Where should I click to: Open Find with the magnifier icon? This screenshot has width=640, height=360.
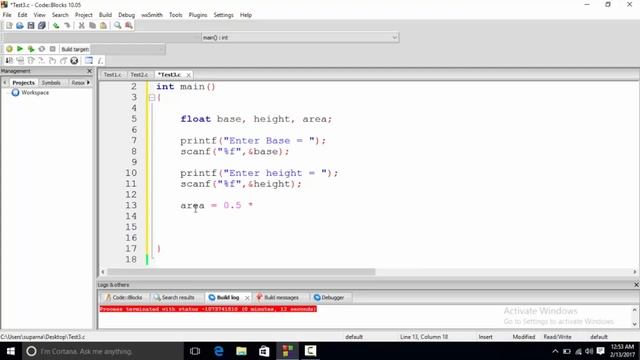[x=118, y=26]
